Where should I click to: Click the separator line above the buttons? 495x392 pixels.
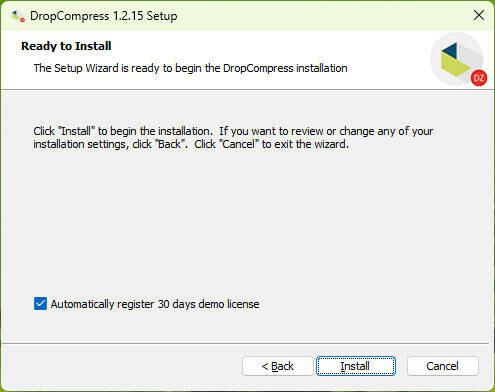coord(245,343)
